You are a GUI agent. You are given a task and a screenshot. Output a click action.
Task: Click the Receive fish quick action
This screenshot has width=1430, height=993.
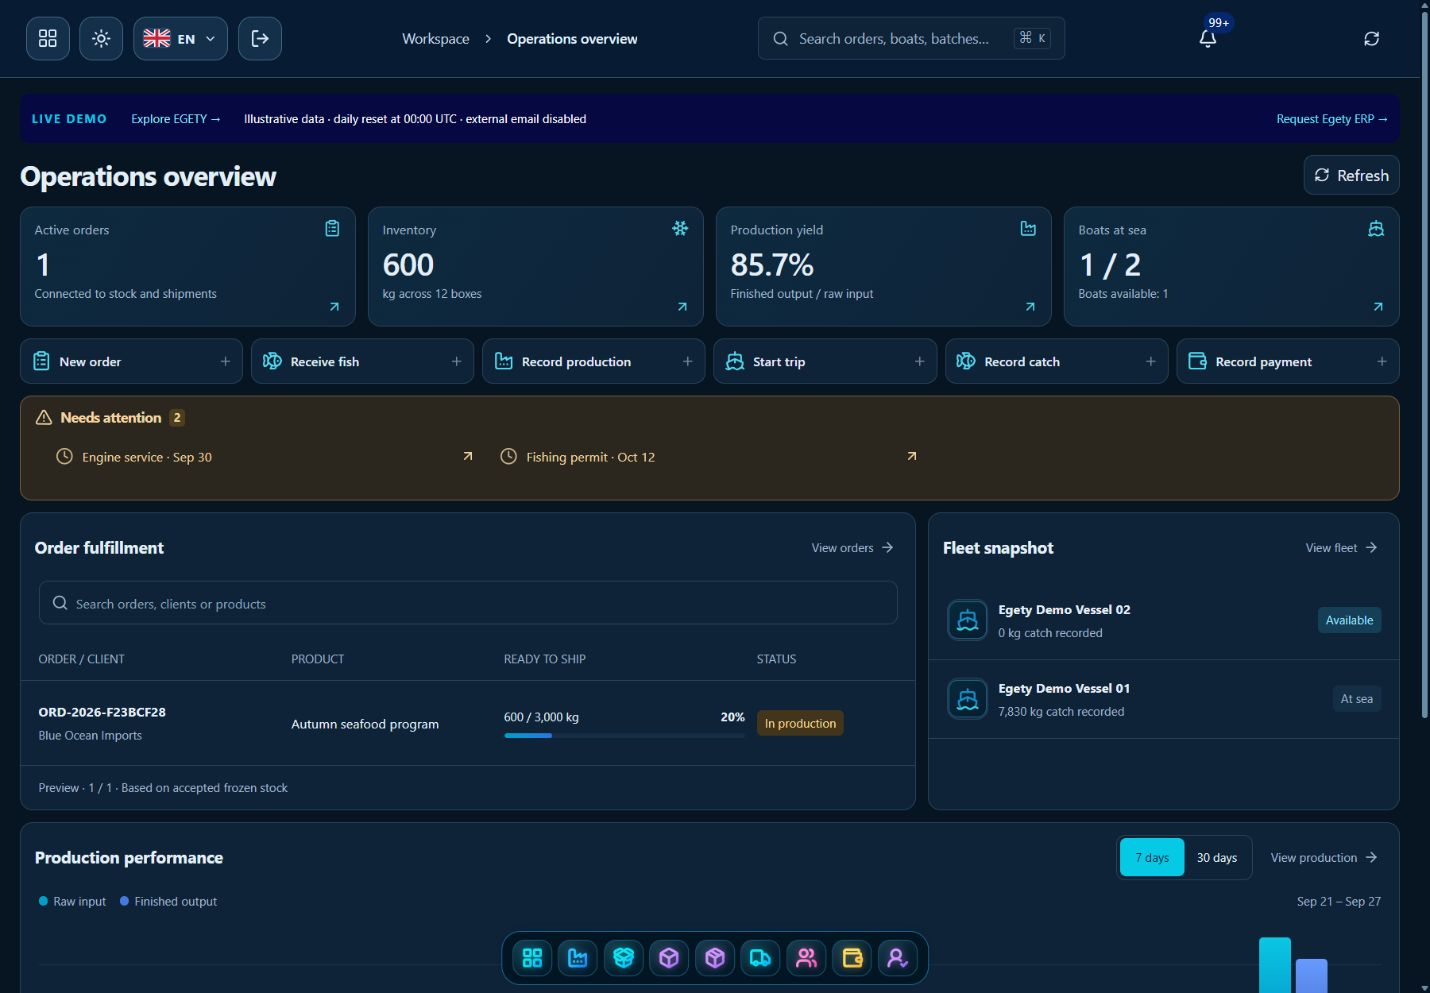click(363, 361)
